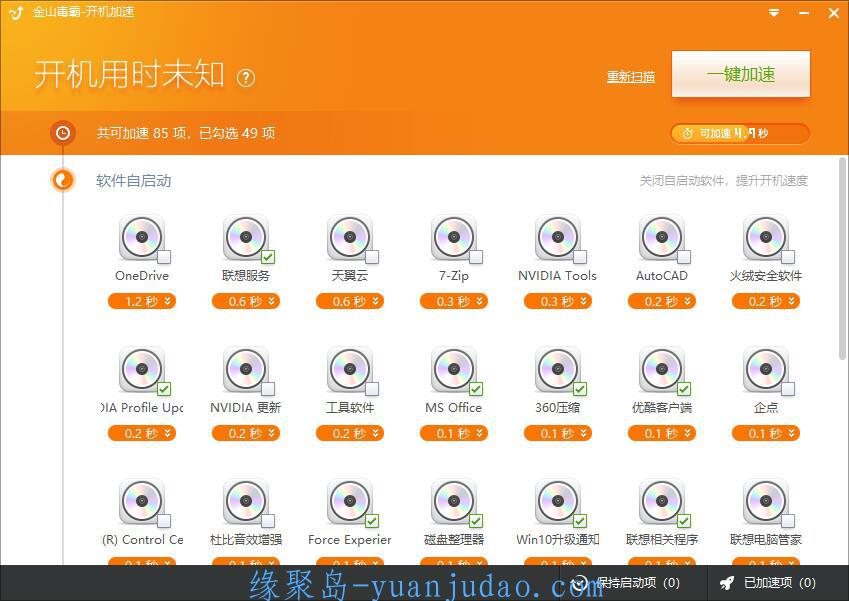Viewport: 849px width, 601px height.
Task: Click the Win10升级通知 disc icon
Action: pos(558,501)
